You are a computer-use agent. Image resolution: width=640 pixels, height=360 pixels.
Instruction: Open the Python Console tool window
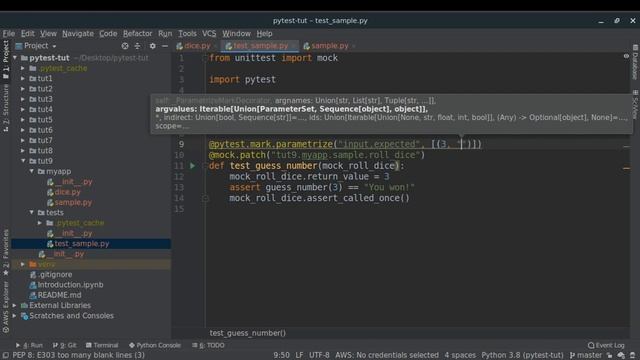click(x=155, y=345)
